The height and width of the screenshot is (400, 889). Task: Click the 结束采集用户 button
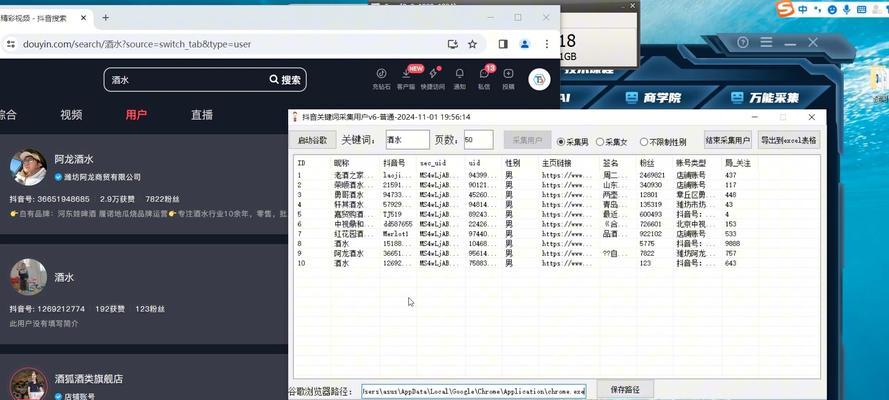(728, 140)
